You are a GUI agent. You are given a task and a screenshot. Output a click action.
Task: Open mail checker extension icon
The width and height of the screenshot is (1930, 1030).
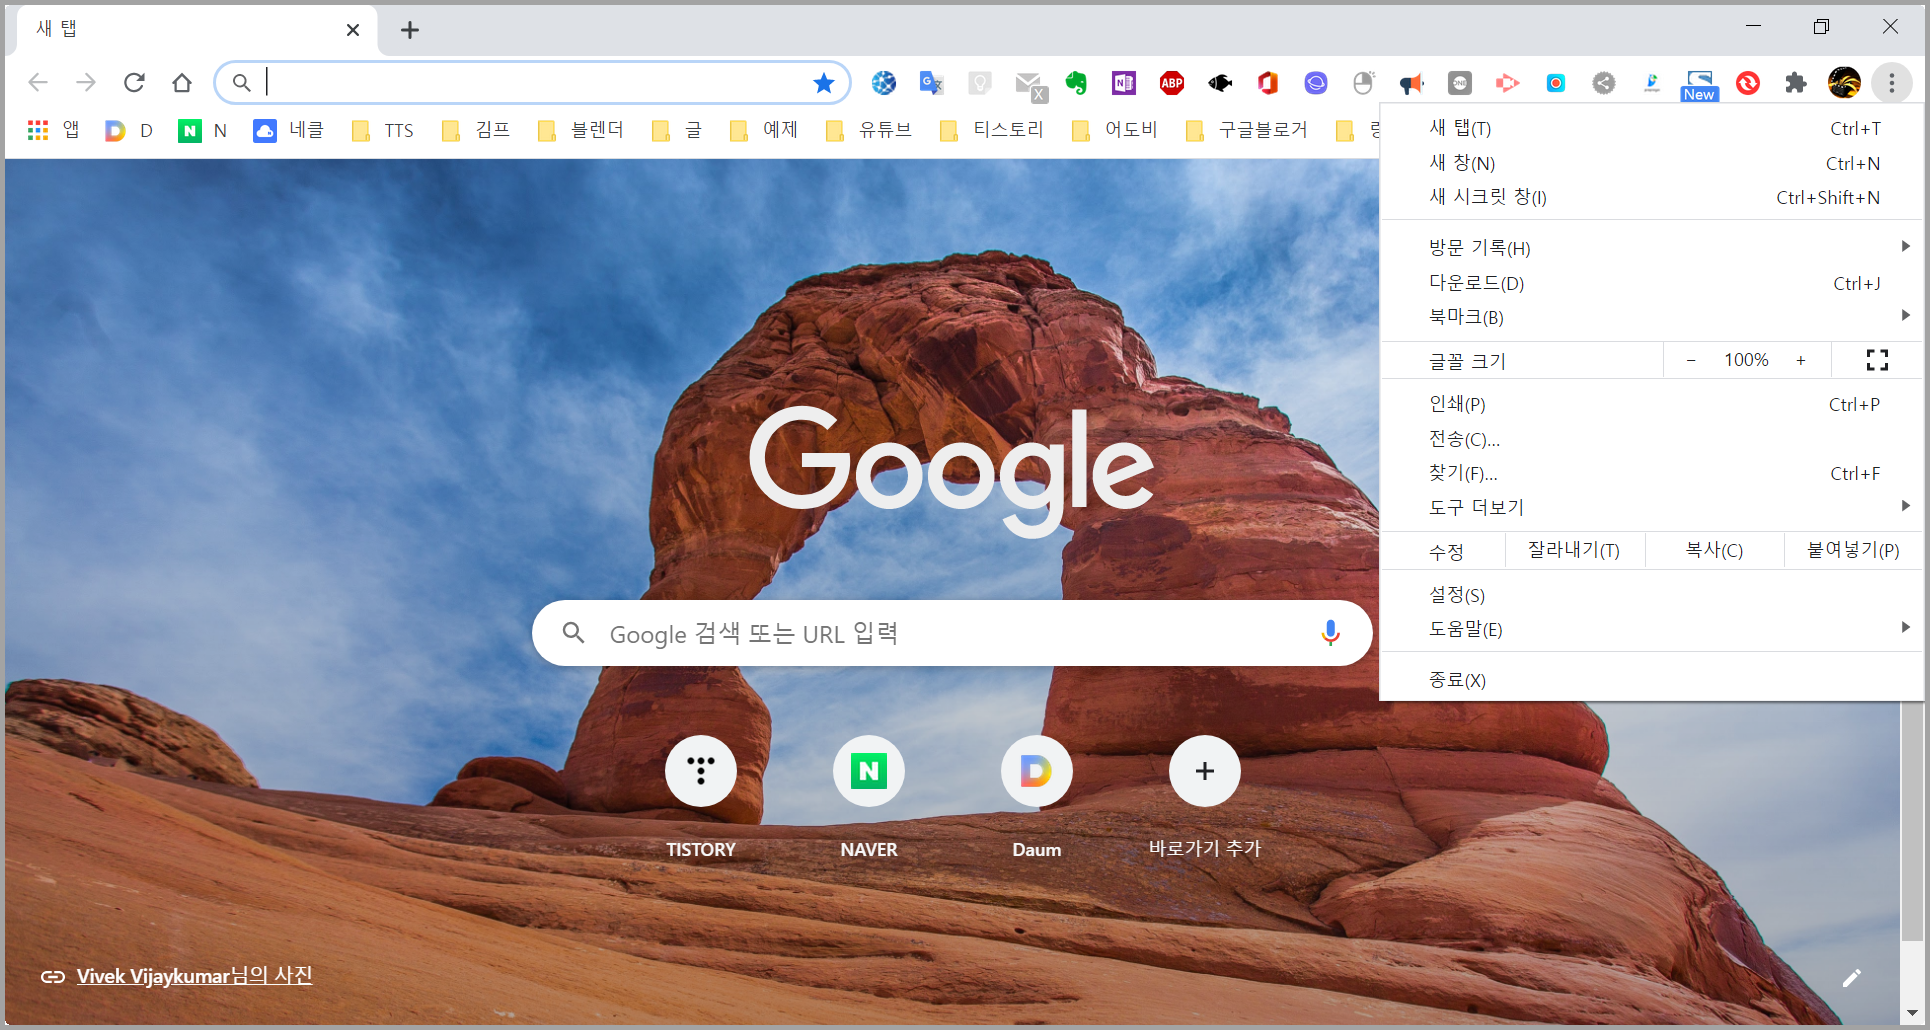(x=1029, y=85)
